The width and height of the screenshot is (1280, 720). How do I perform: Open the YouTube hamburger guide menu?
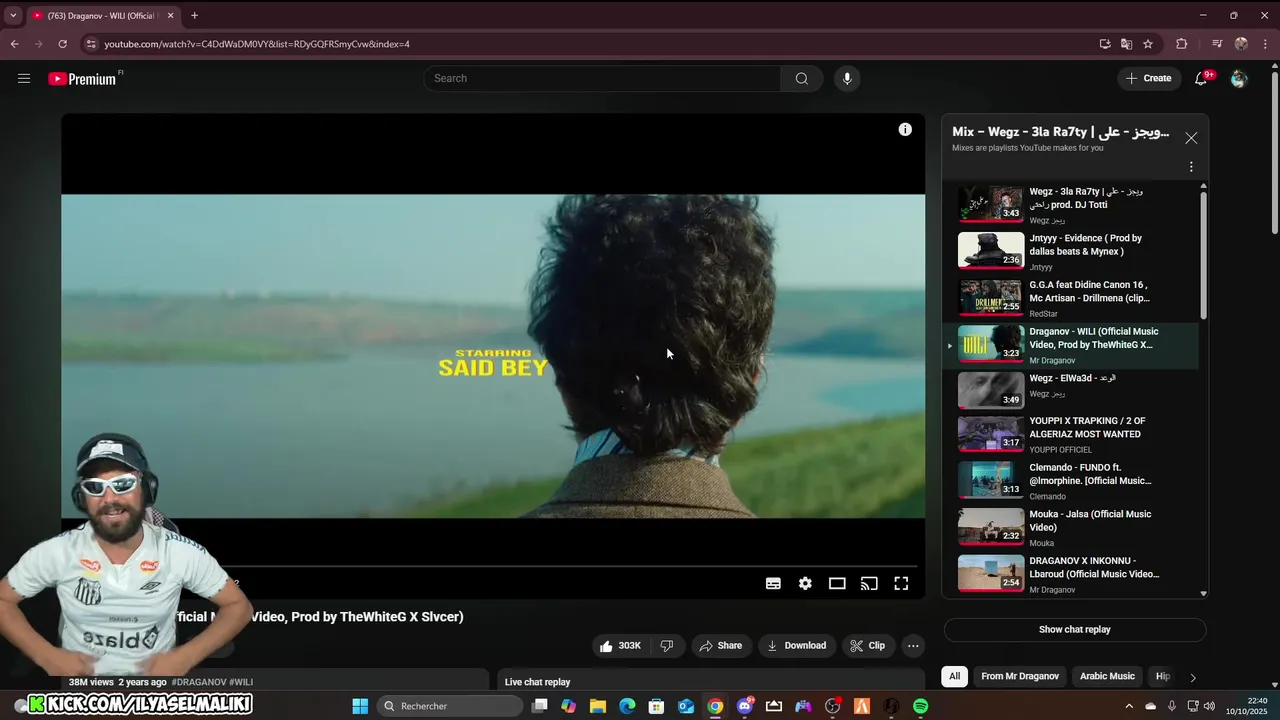click(x=24, y=78)
